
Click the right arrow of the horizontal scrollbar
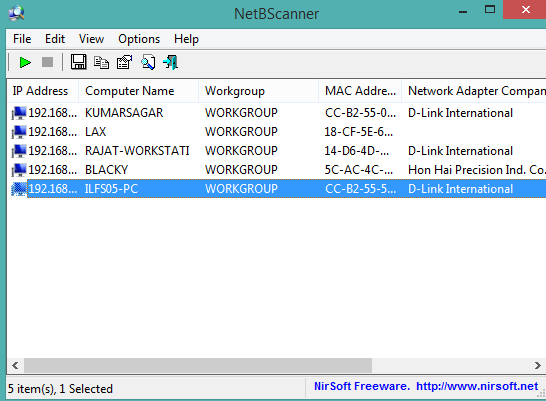pyautogui.click(x=538, y=365)
